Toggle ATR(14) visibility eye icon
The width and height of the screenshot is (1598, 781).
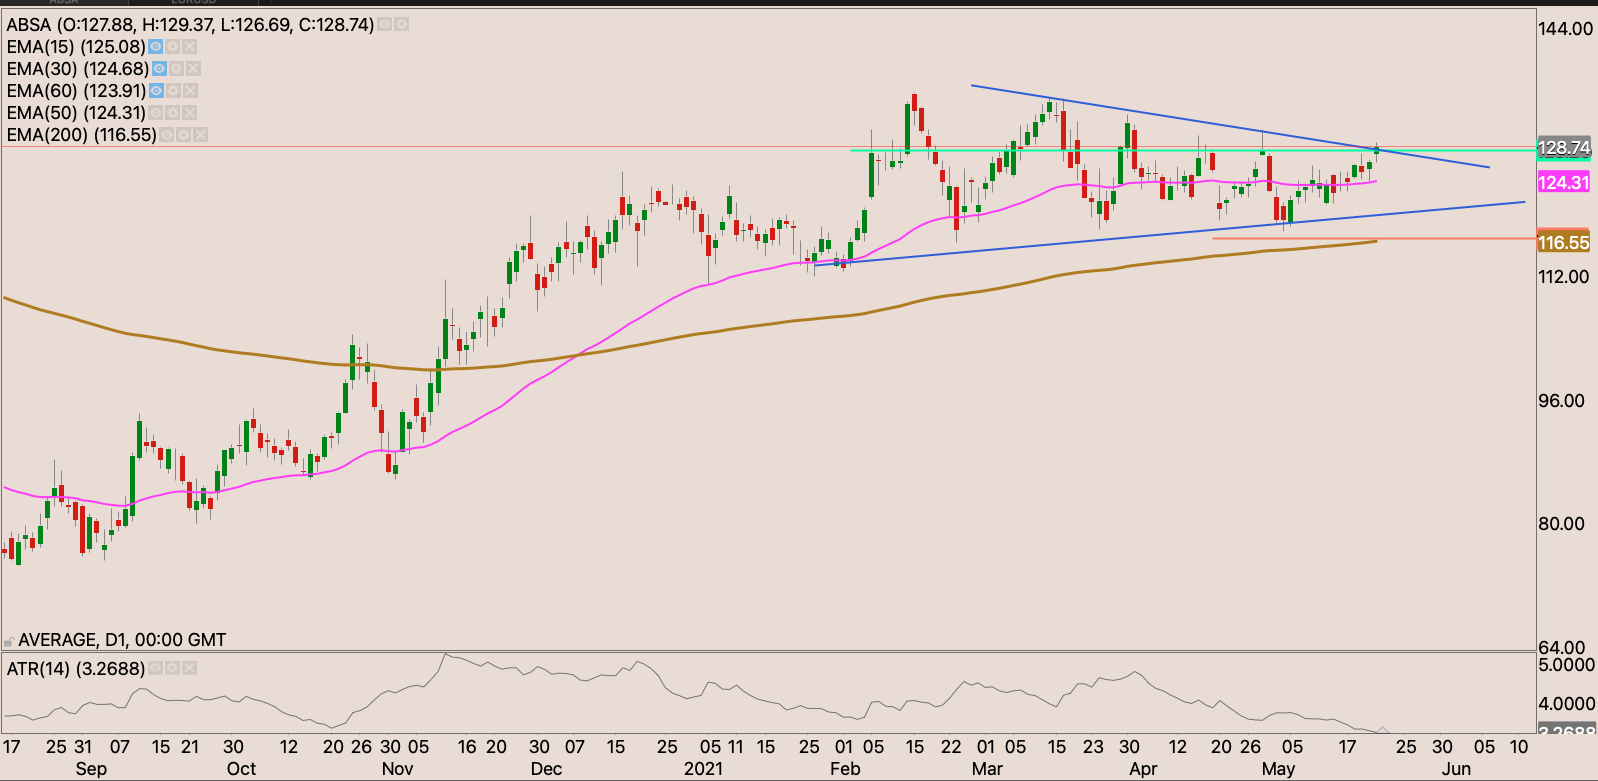pos(156,668)
